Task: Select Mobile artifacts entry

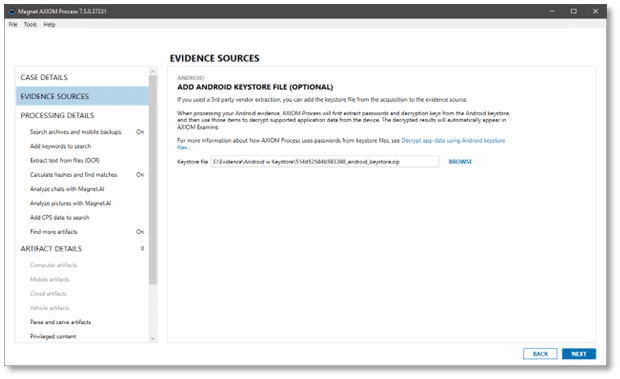Action: (49, 279)
